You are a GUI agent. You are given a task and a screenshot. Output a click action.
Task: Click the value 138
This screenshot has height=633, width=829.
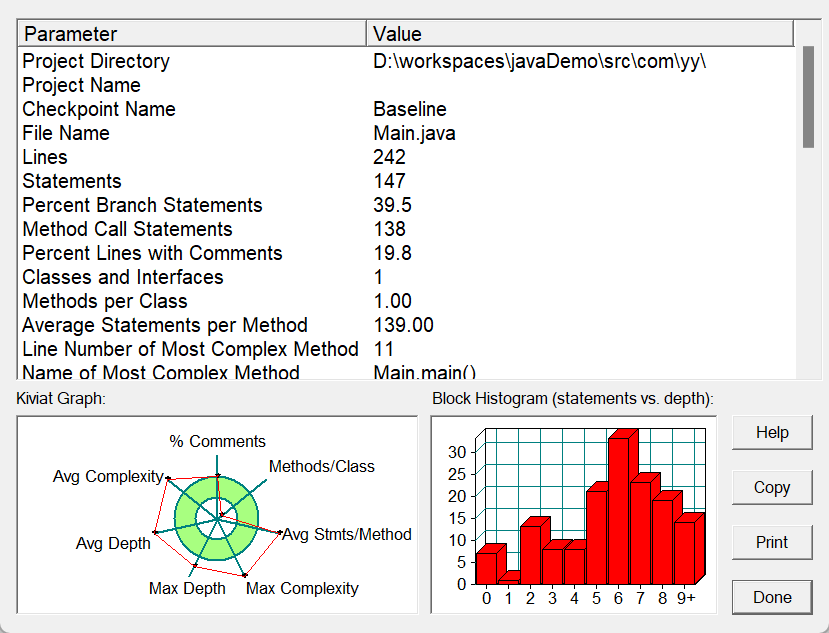pos(389,229)
